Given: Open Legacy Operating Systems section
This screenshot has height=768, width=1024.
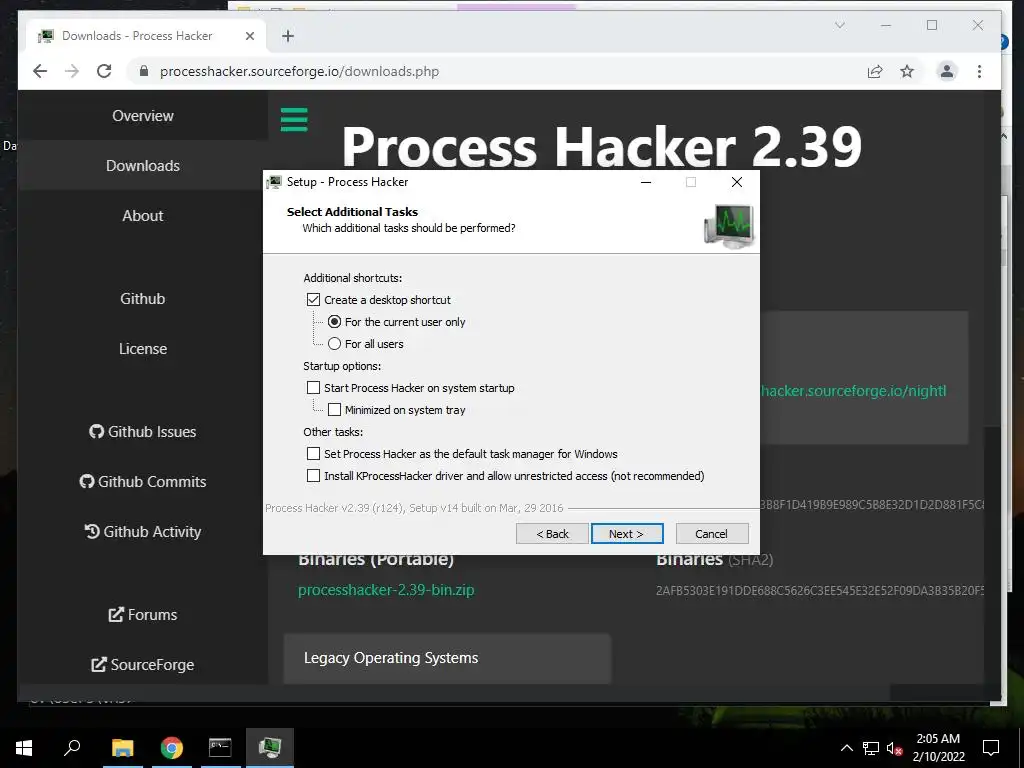Looking at the screenshot, I should click(x=447, y=658).
